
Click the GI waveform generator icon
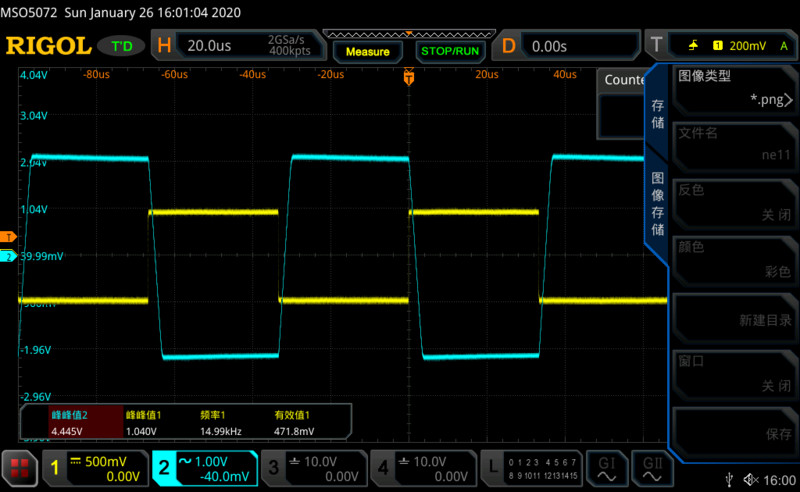point(606,467)
